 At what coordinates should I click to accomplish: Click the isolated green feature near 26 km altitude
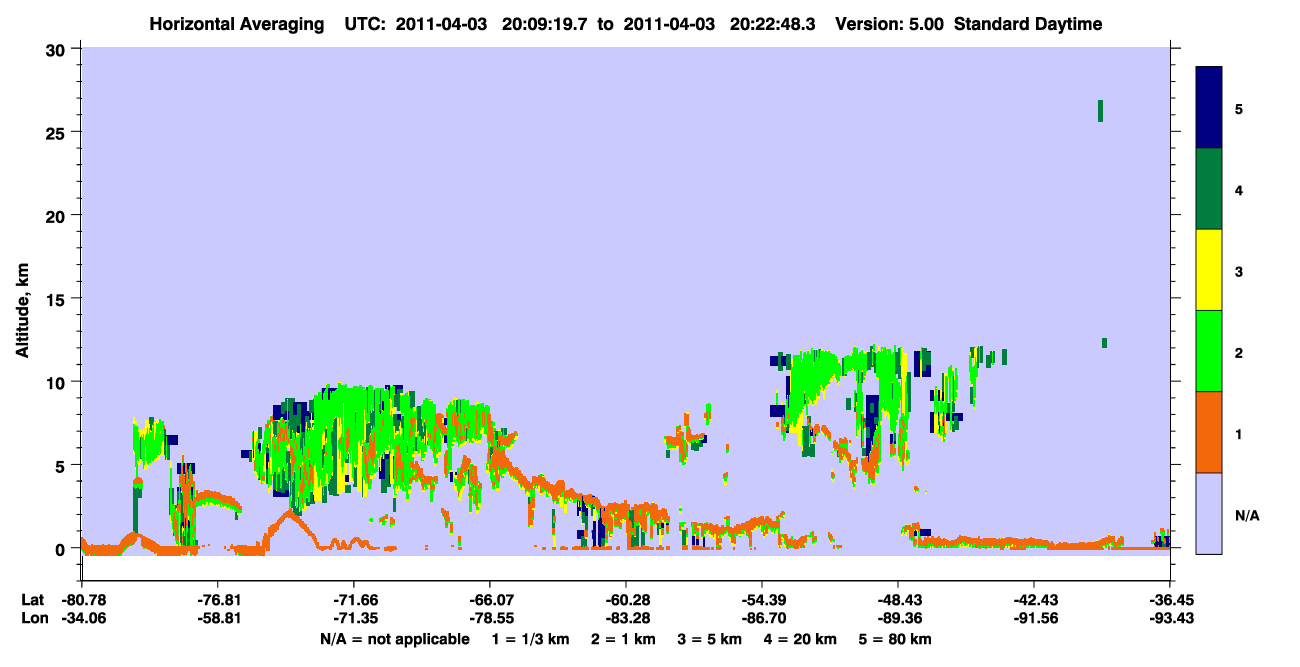point(1100,111)
